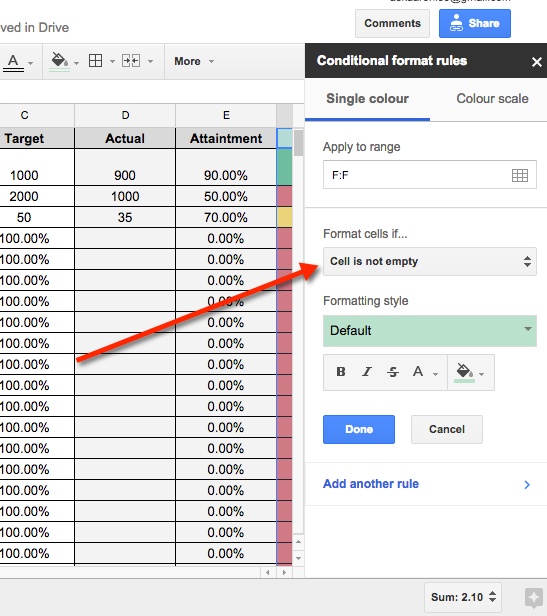This screenshot has width=547, height=616.
Task: Click the blue Share button
Action: [x=475, y=24]
